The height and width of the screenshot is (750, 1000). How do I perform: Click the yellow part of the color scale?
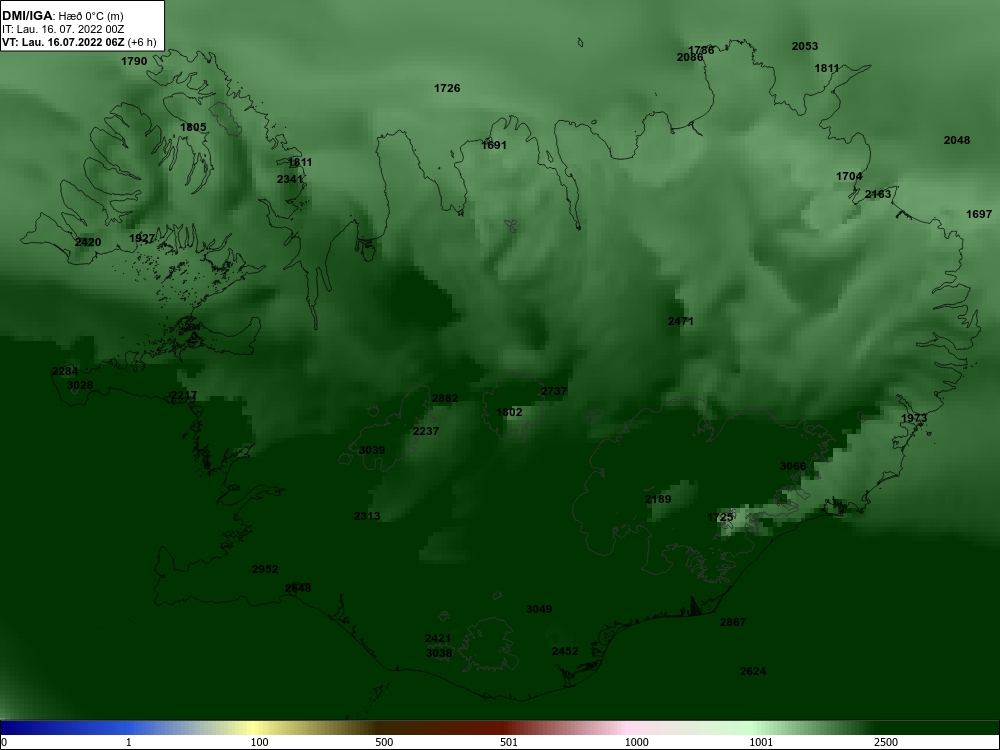[255, 728]
